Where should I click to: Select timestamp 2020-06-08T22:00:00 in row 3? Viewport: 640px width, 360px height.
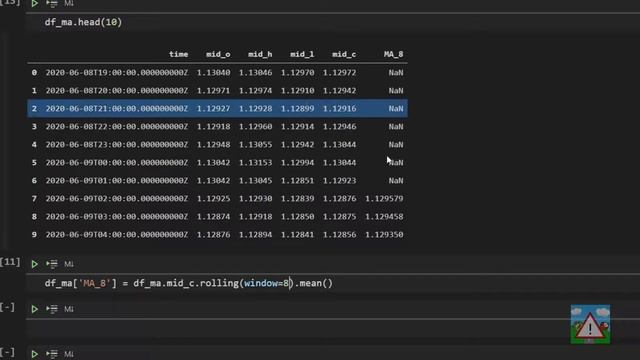pos(117,126)
